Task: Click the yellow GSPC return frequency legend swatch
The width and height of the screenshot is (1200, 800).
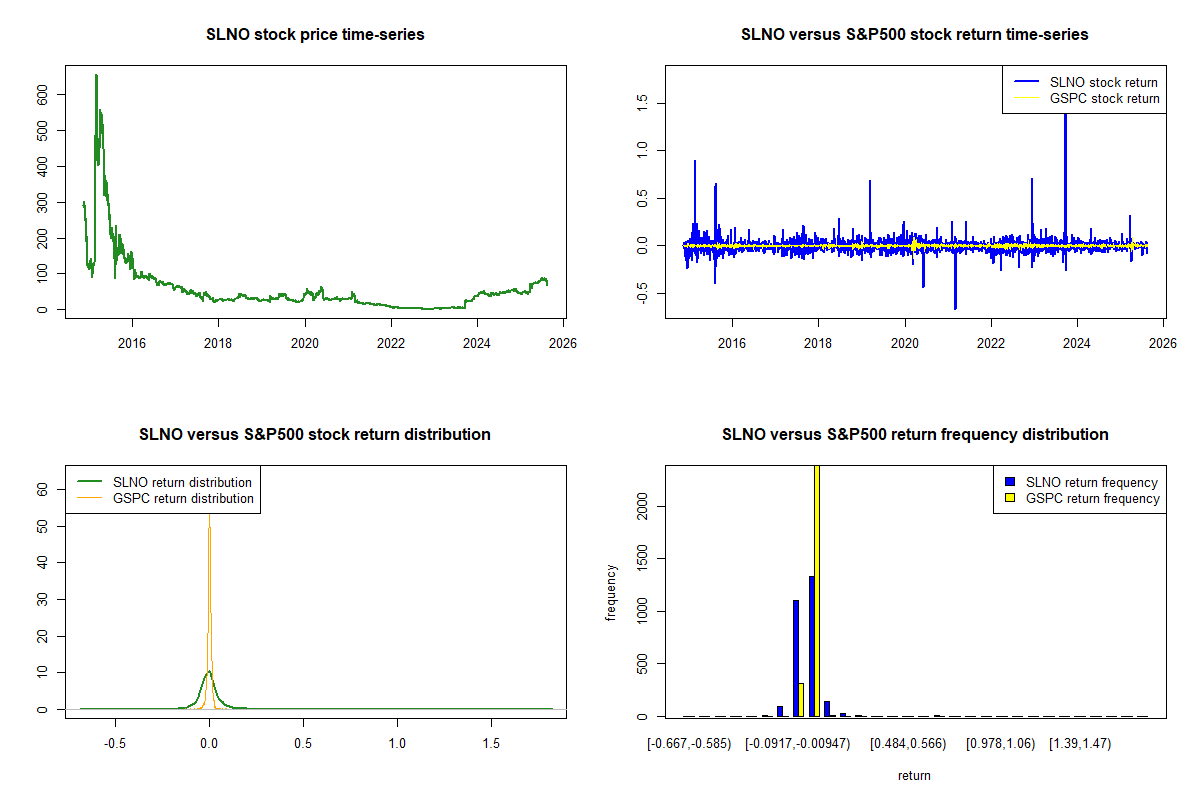Action: tap(1008, 498)
